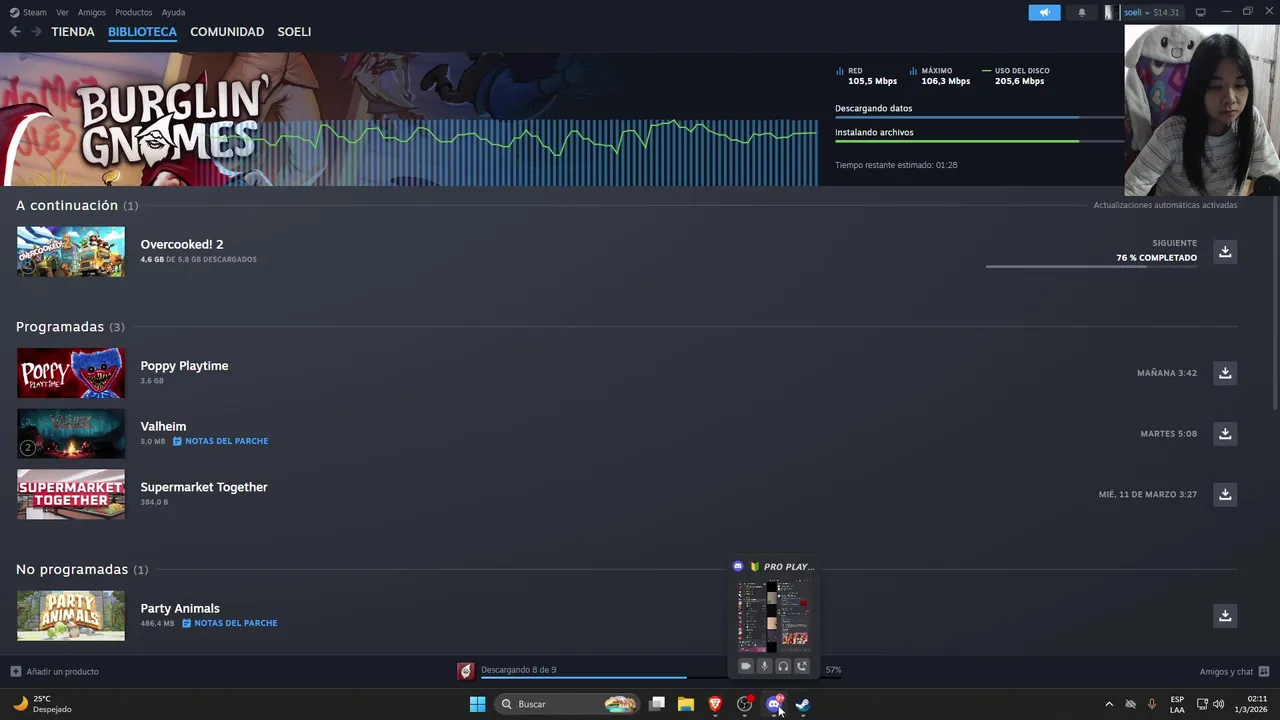Click 'MARTES 5:08' schedule for Valheim
Viewport: 1280px width, 720px height.
click(1168, 434)
